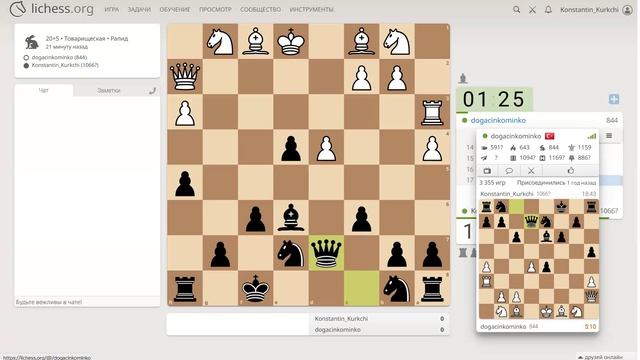Click move number 17 in move list
This screenshot has width=640, height=360.
470,180
